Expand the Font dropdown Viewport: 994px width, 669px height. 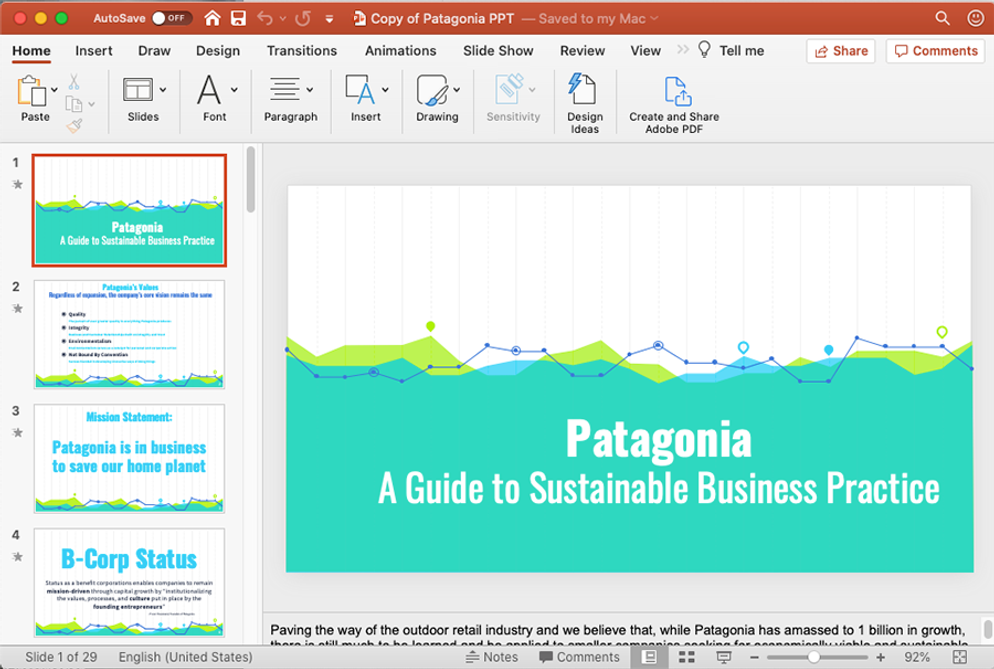point(234,90)
